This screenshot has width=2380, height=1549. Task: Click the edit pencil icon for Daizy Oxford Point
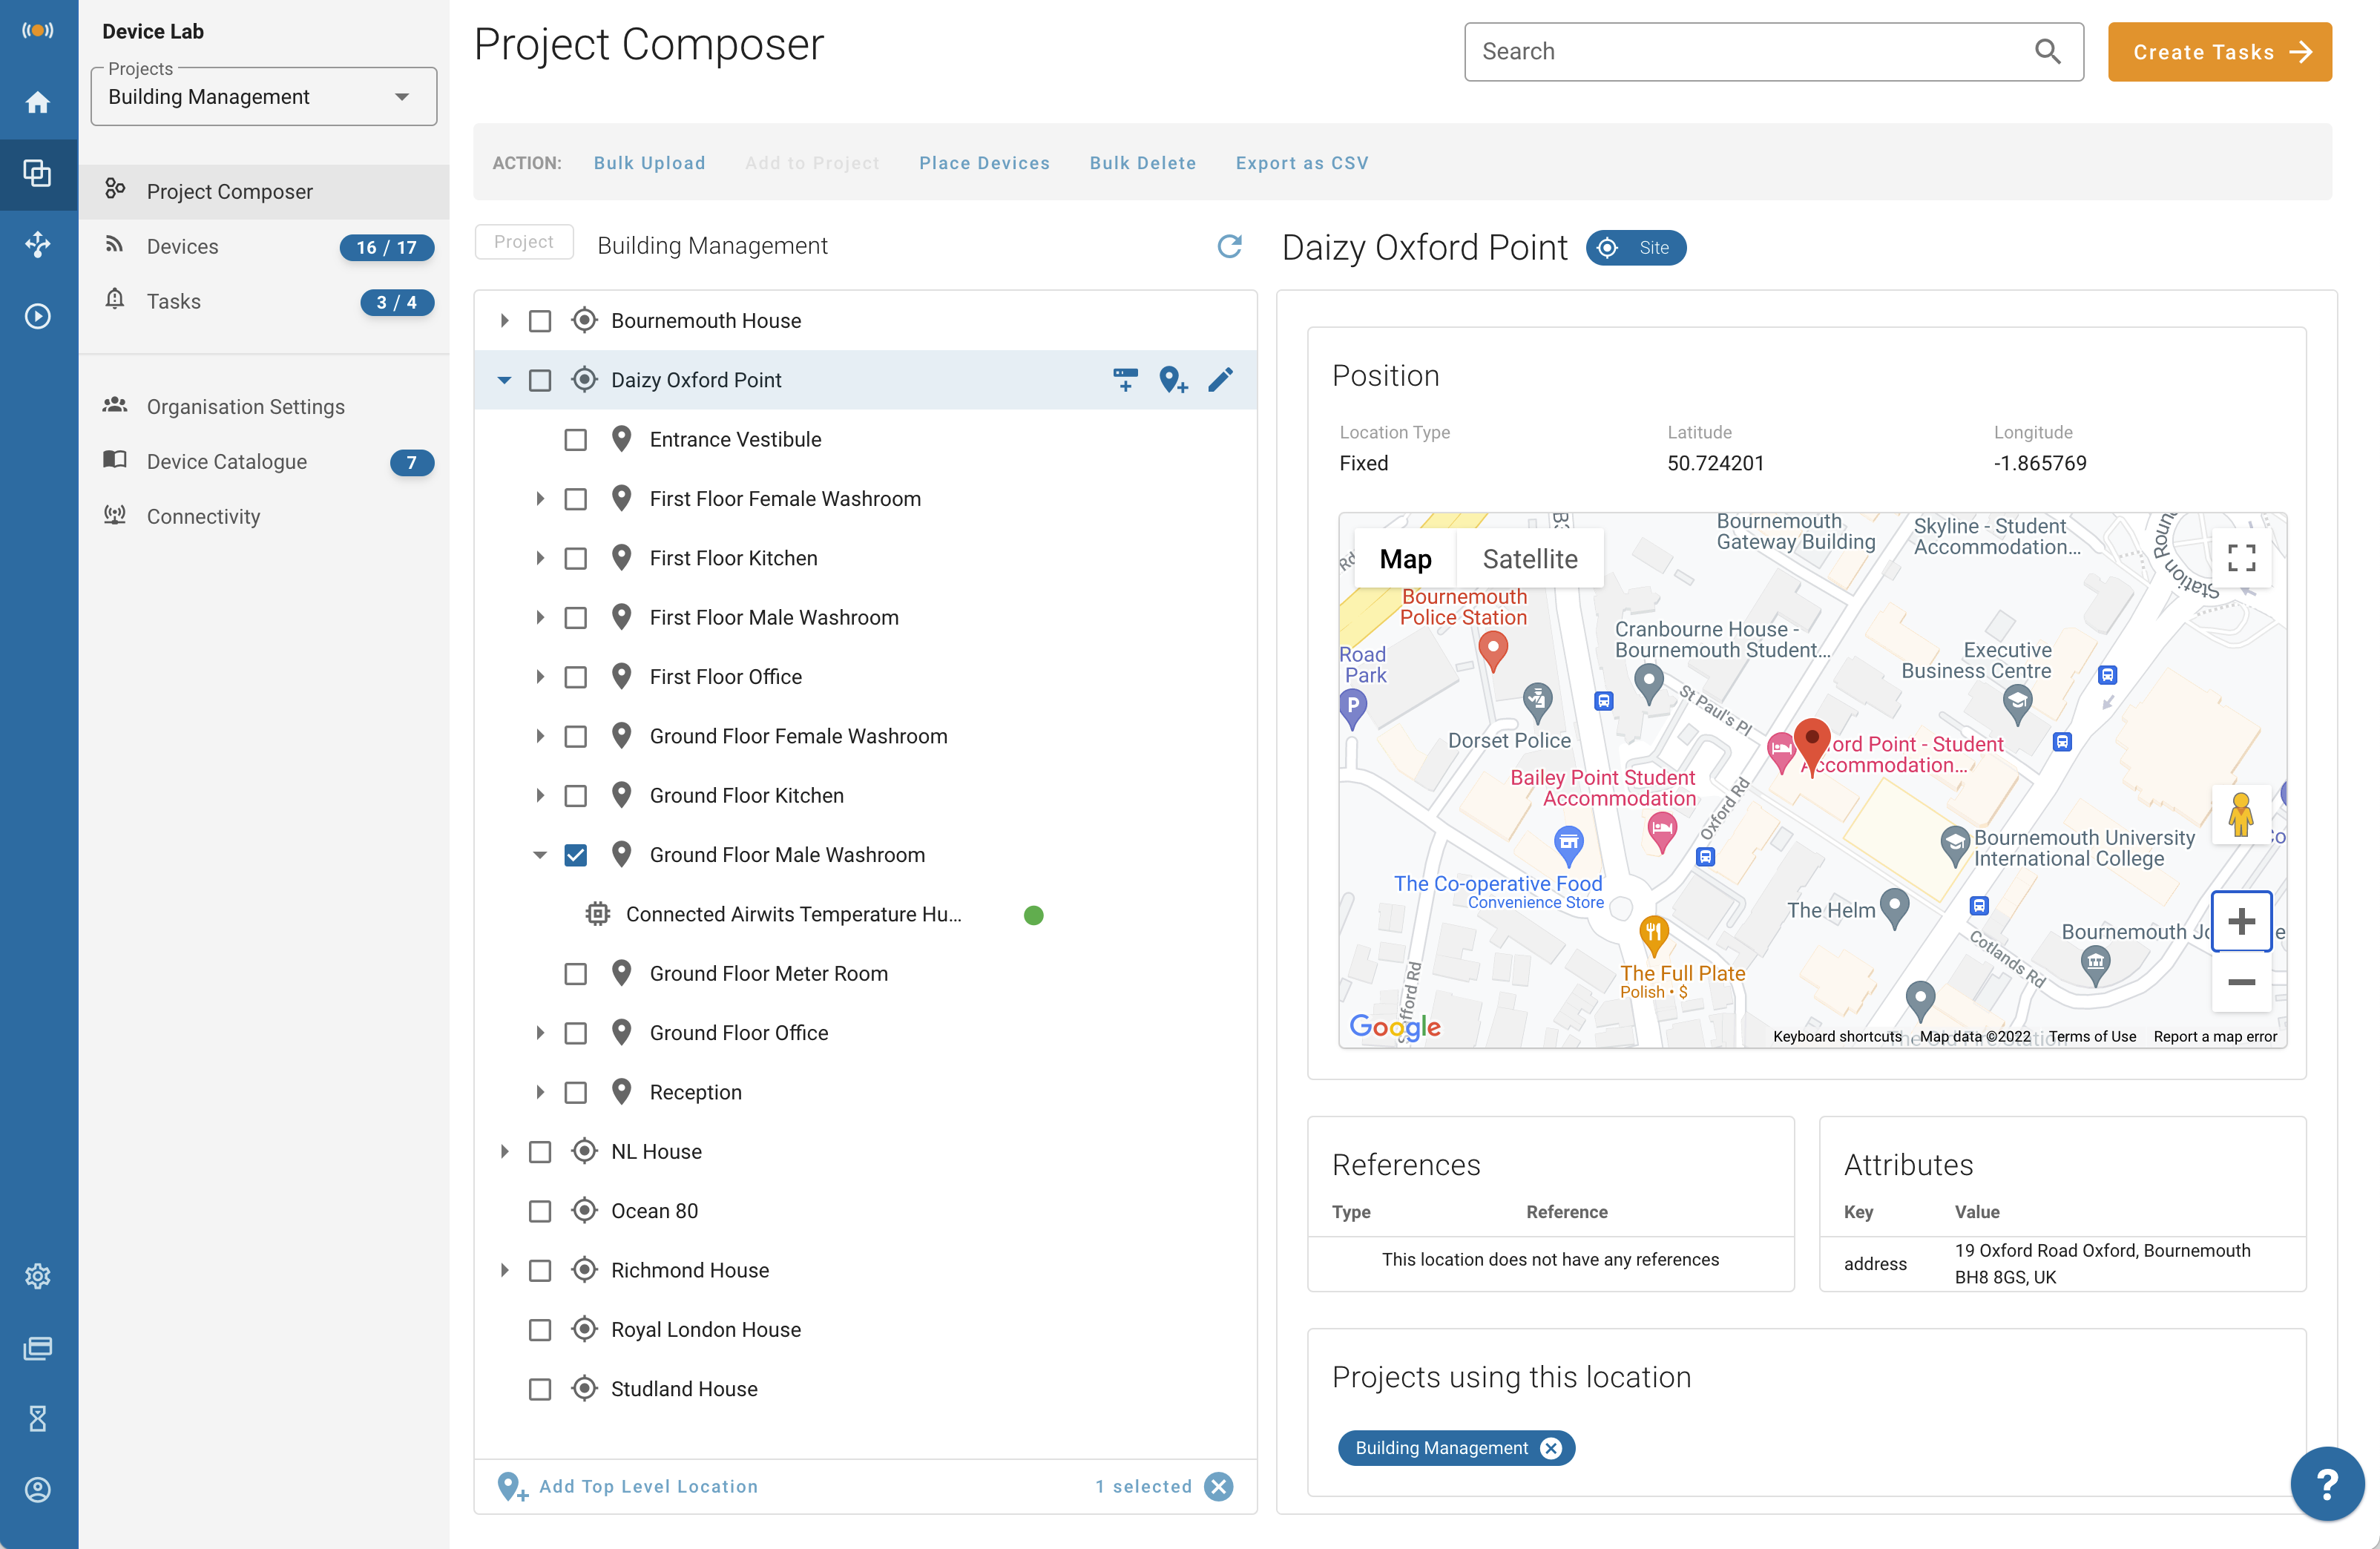(1220, 380)
